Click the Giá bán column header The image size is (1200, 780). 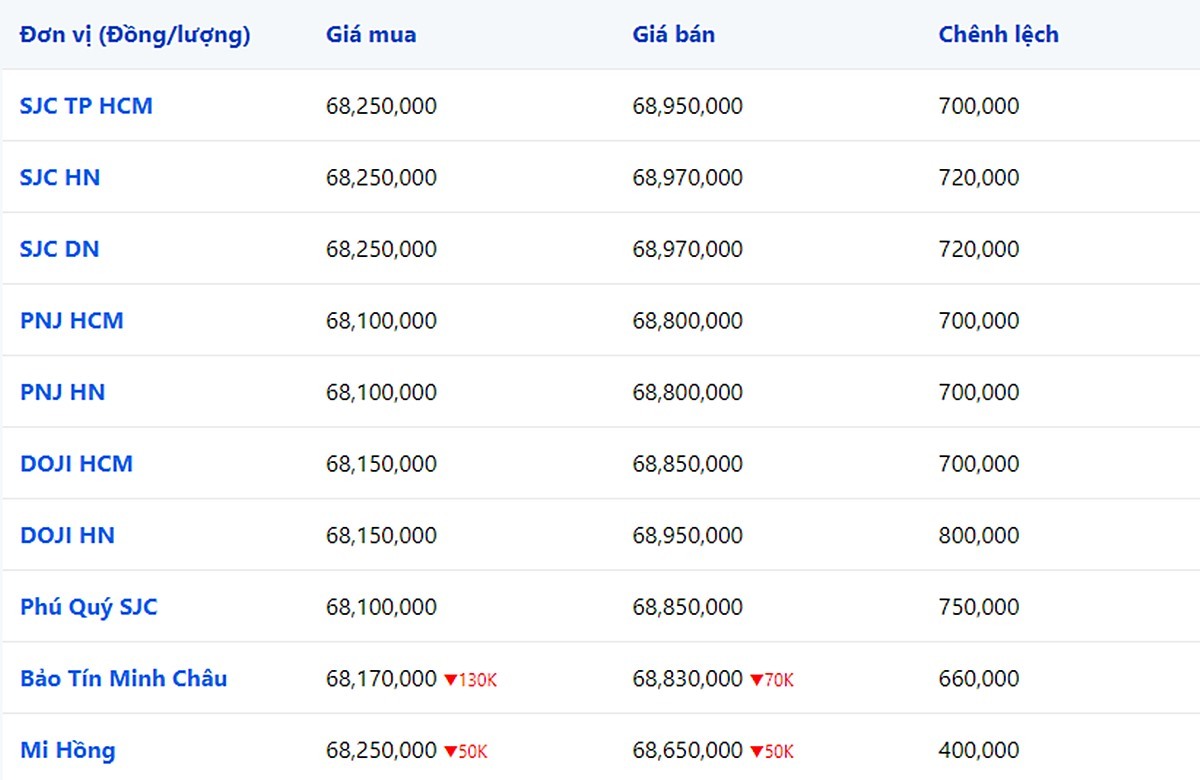click(x=673, y=34)
